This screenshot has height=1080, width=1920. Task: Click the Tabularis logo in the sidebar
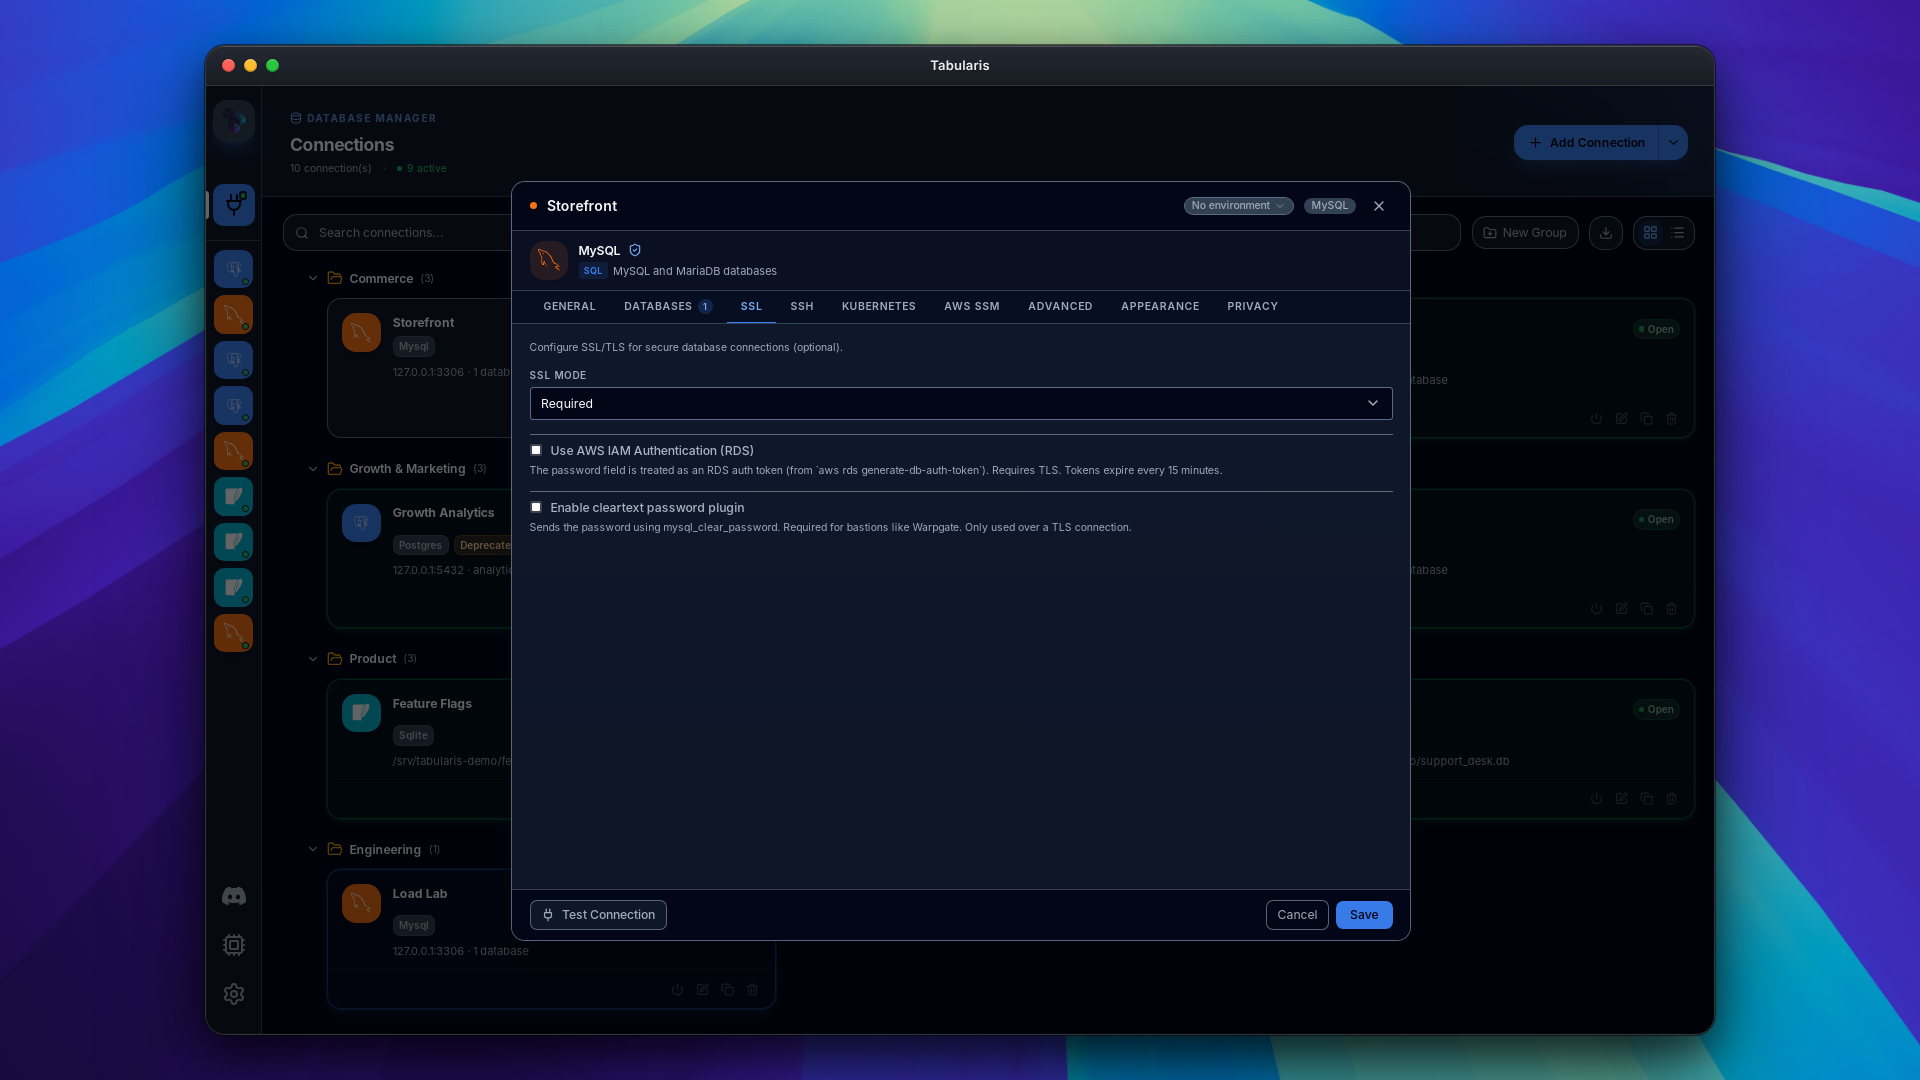click(234, 121)
